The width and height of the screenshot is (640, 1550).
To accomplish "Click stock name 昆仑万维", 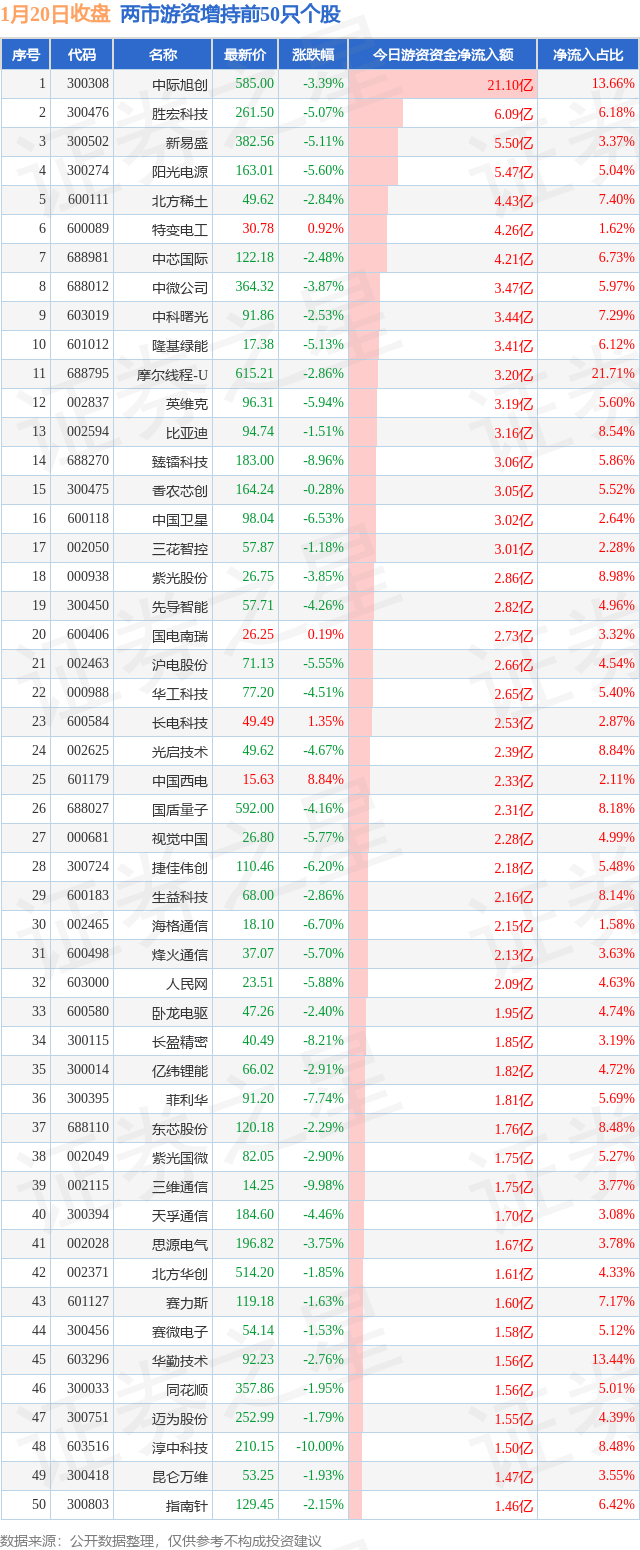I will pos(180,1477).
